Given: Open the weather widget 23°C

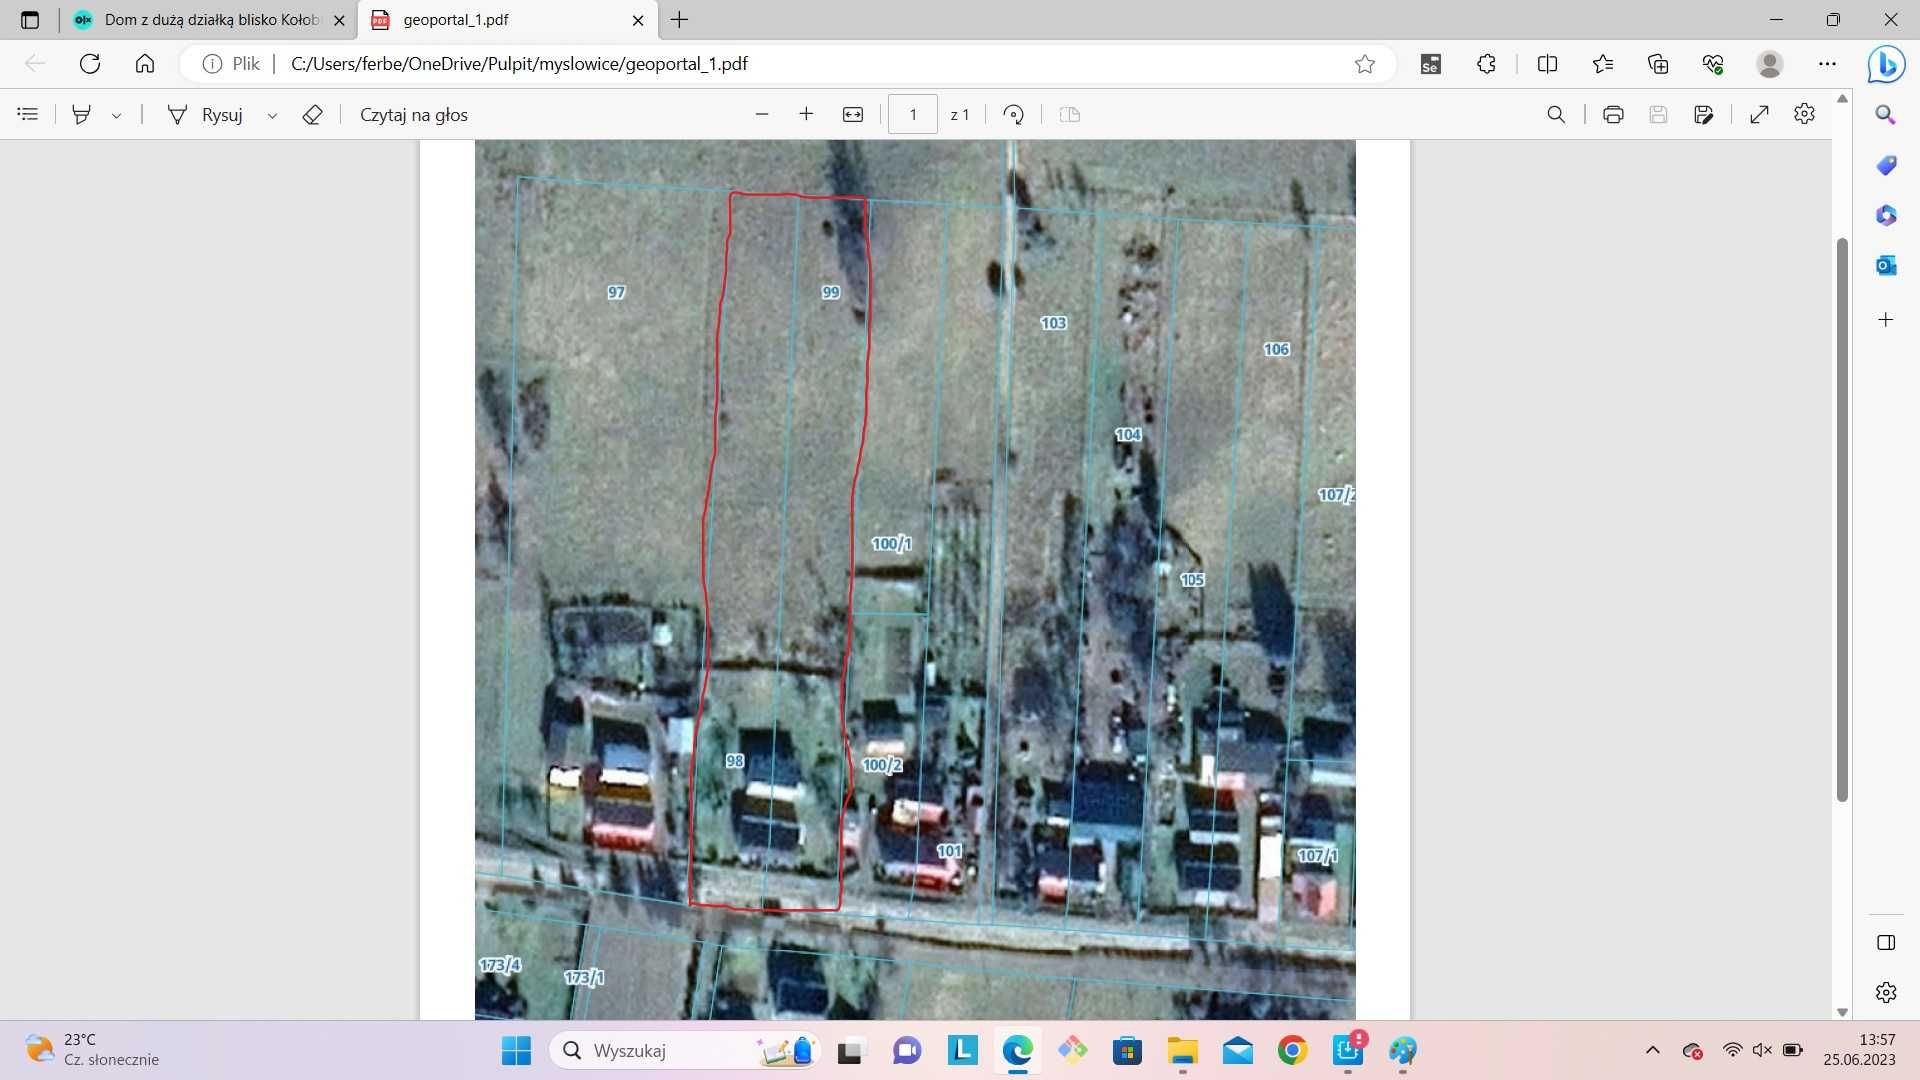Looking at the screenshot, I should click(92, 1050).
